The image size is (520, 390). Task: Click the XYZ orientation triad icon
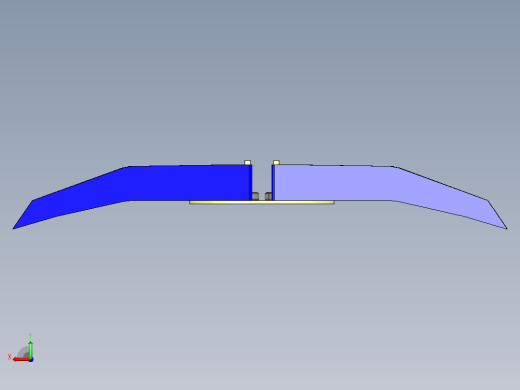pyautogui.click(x=21, y=348)
